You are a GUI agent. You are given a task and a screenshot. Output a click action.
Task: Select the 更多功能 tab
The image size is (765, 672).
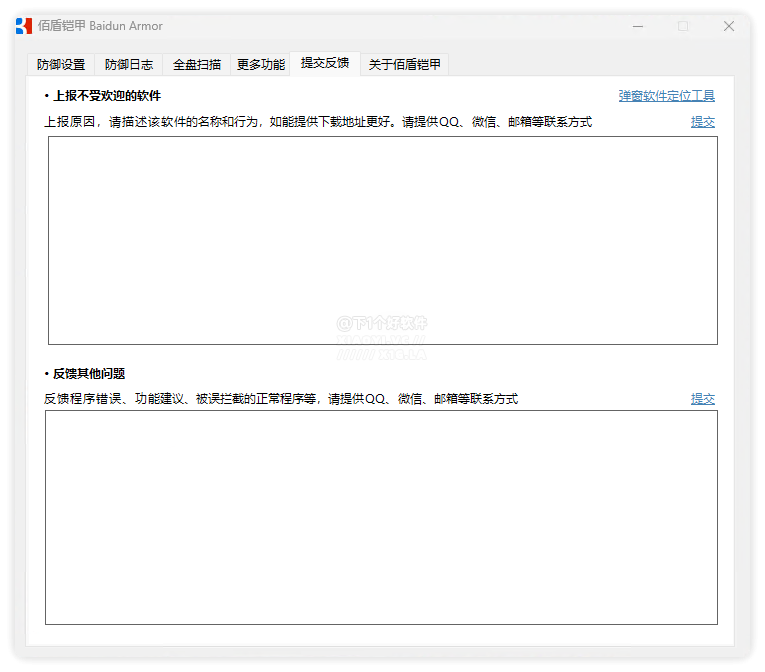tap(261, 65)
